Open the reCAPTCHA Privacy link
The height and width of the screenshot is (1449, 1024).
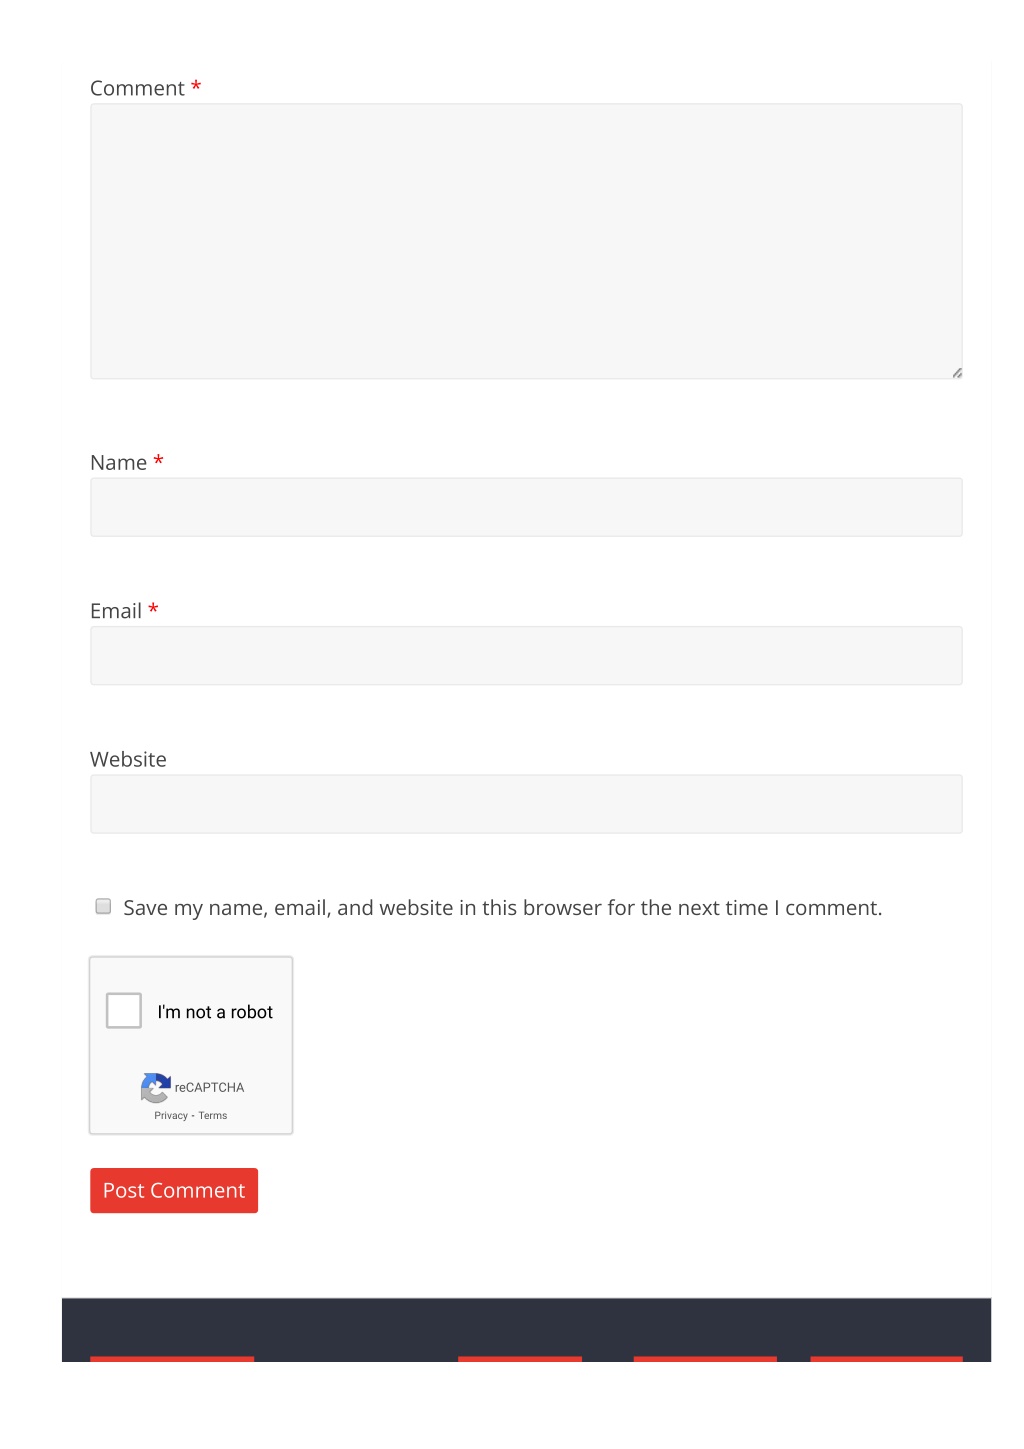pos(171,1115)
